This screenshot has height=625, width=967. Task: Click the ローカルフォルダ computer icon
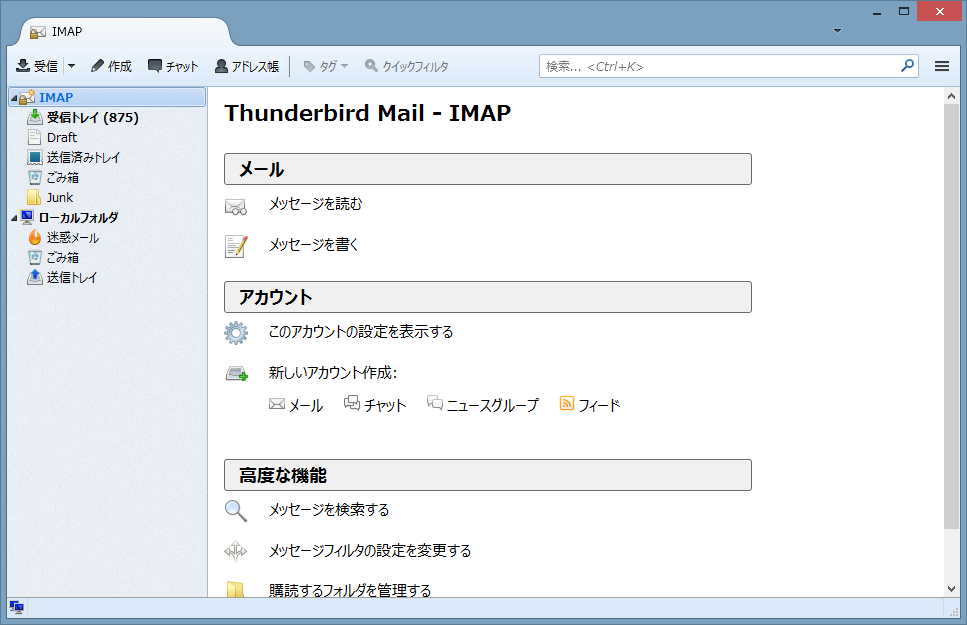[x=27, y=217]
